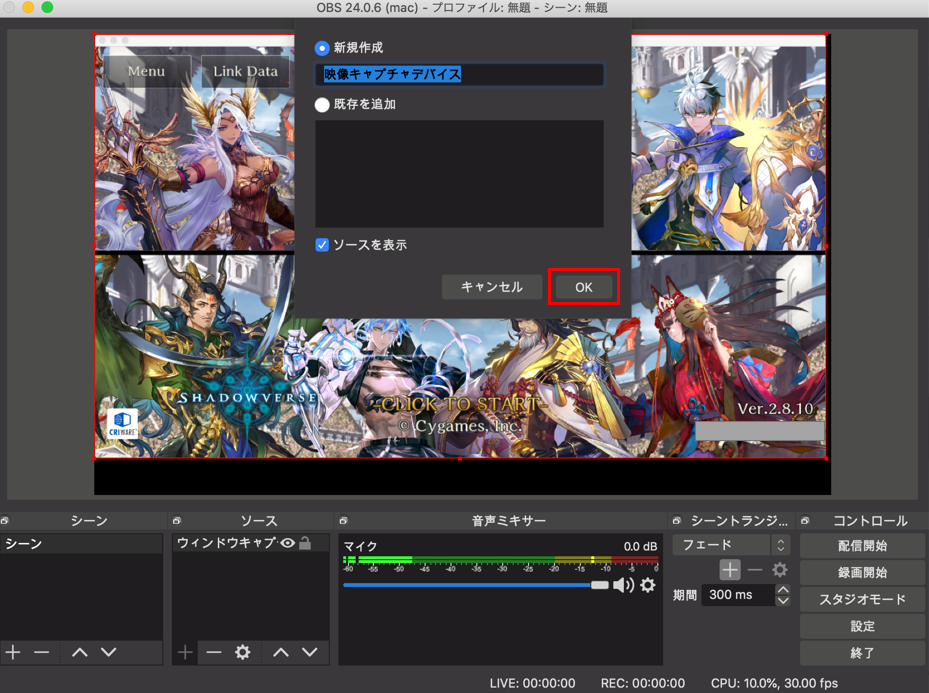Open transition properties gear icon
Viewport: 929px width, 693px height.
tap(780, 570)
